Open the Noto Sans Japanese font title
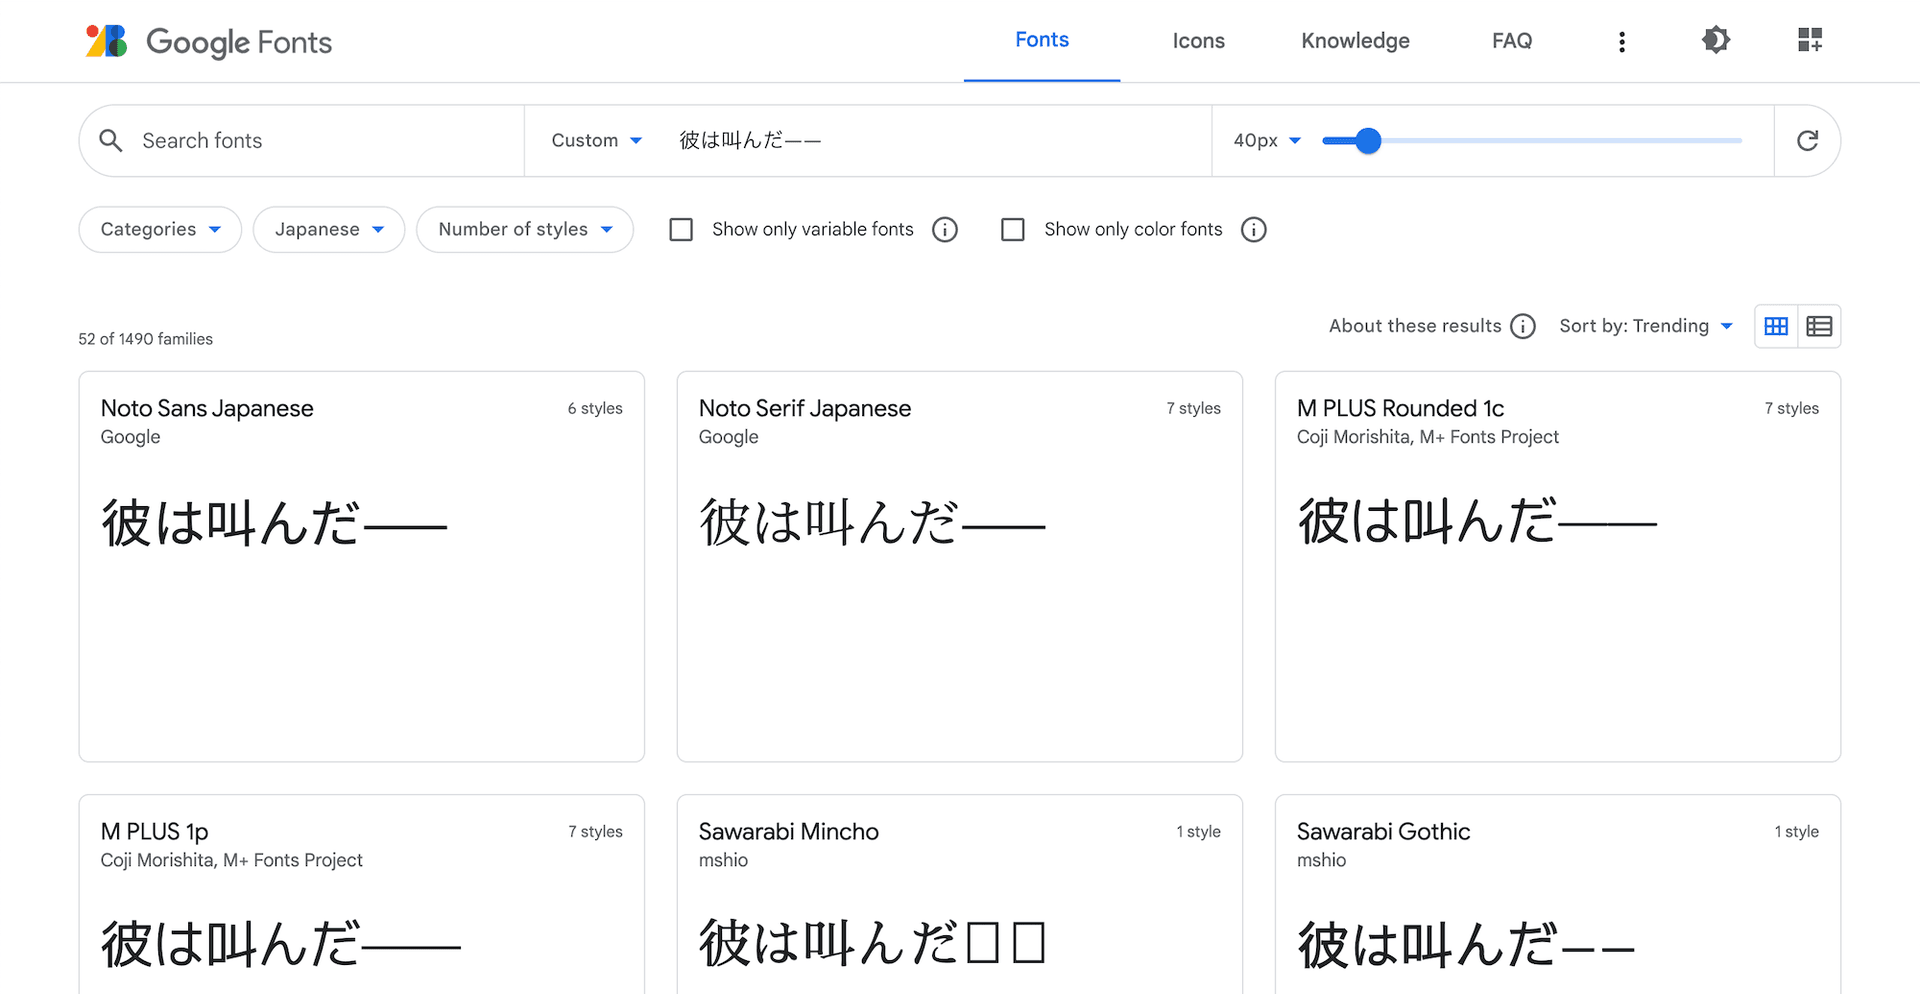The height and width of the screenshot is (994, 1920). click(x=207, y=408)
